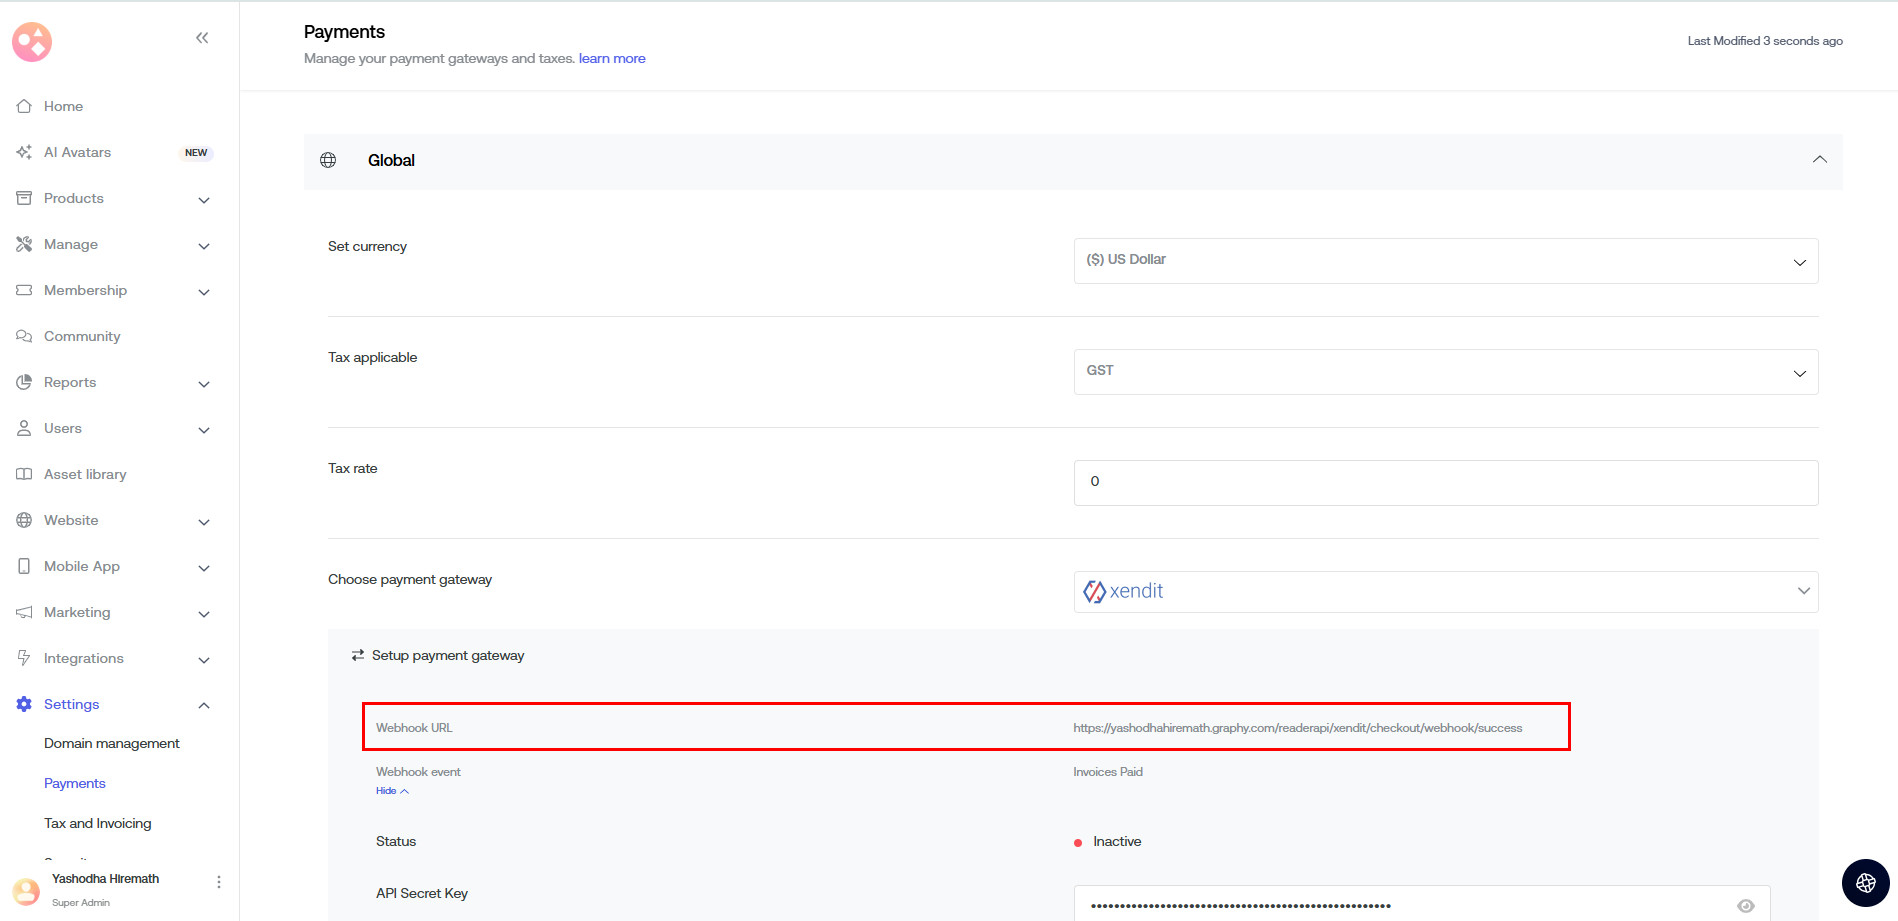
Task: Click the floating help widget icon
Action: pyautogui.click(x=1865, y=882)
